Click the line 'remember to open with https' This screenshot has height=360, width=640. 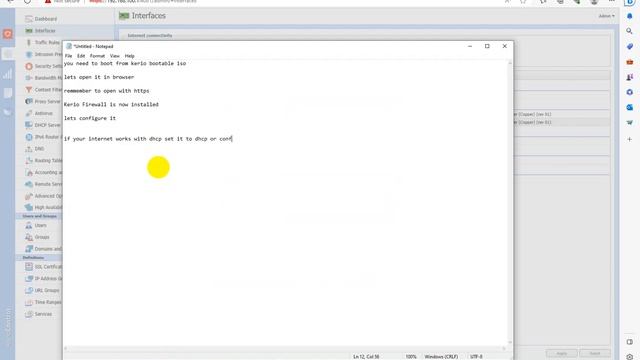click(x=107, y=91)
